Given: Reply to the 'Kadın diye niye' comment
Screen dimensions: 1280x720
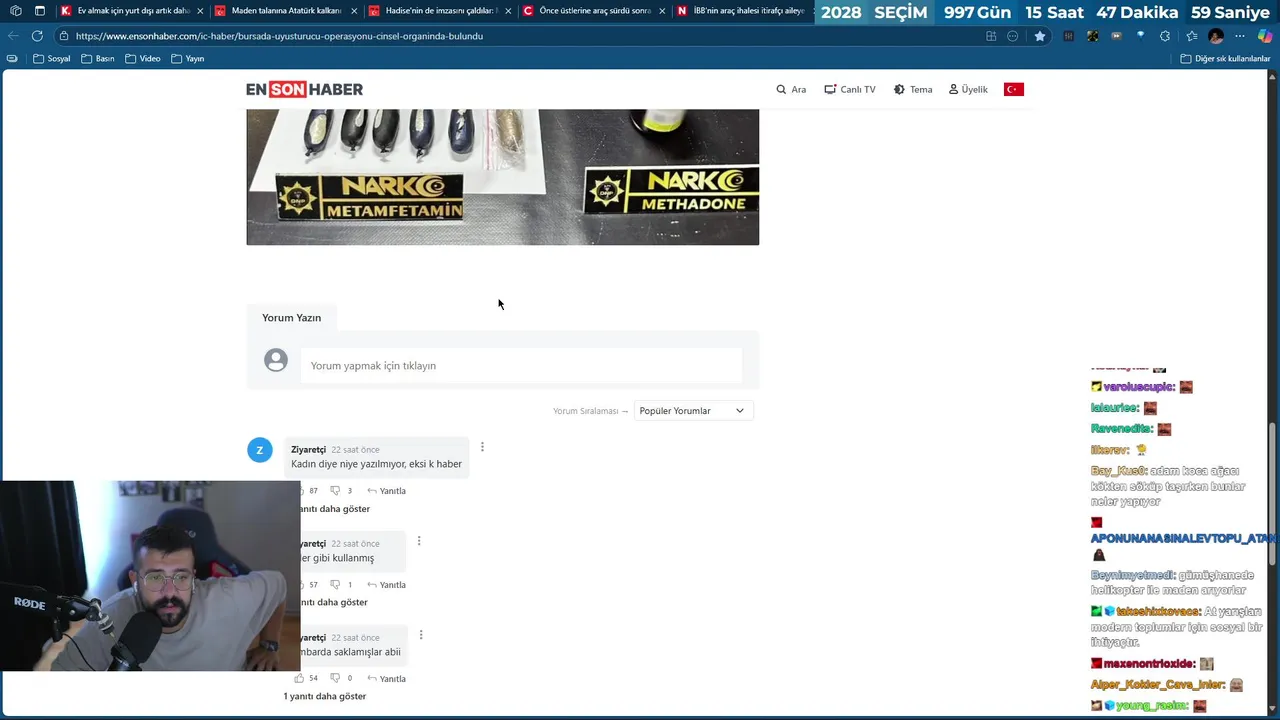Looking at the screenshot, I should click(386, 491).
